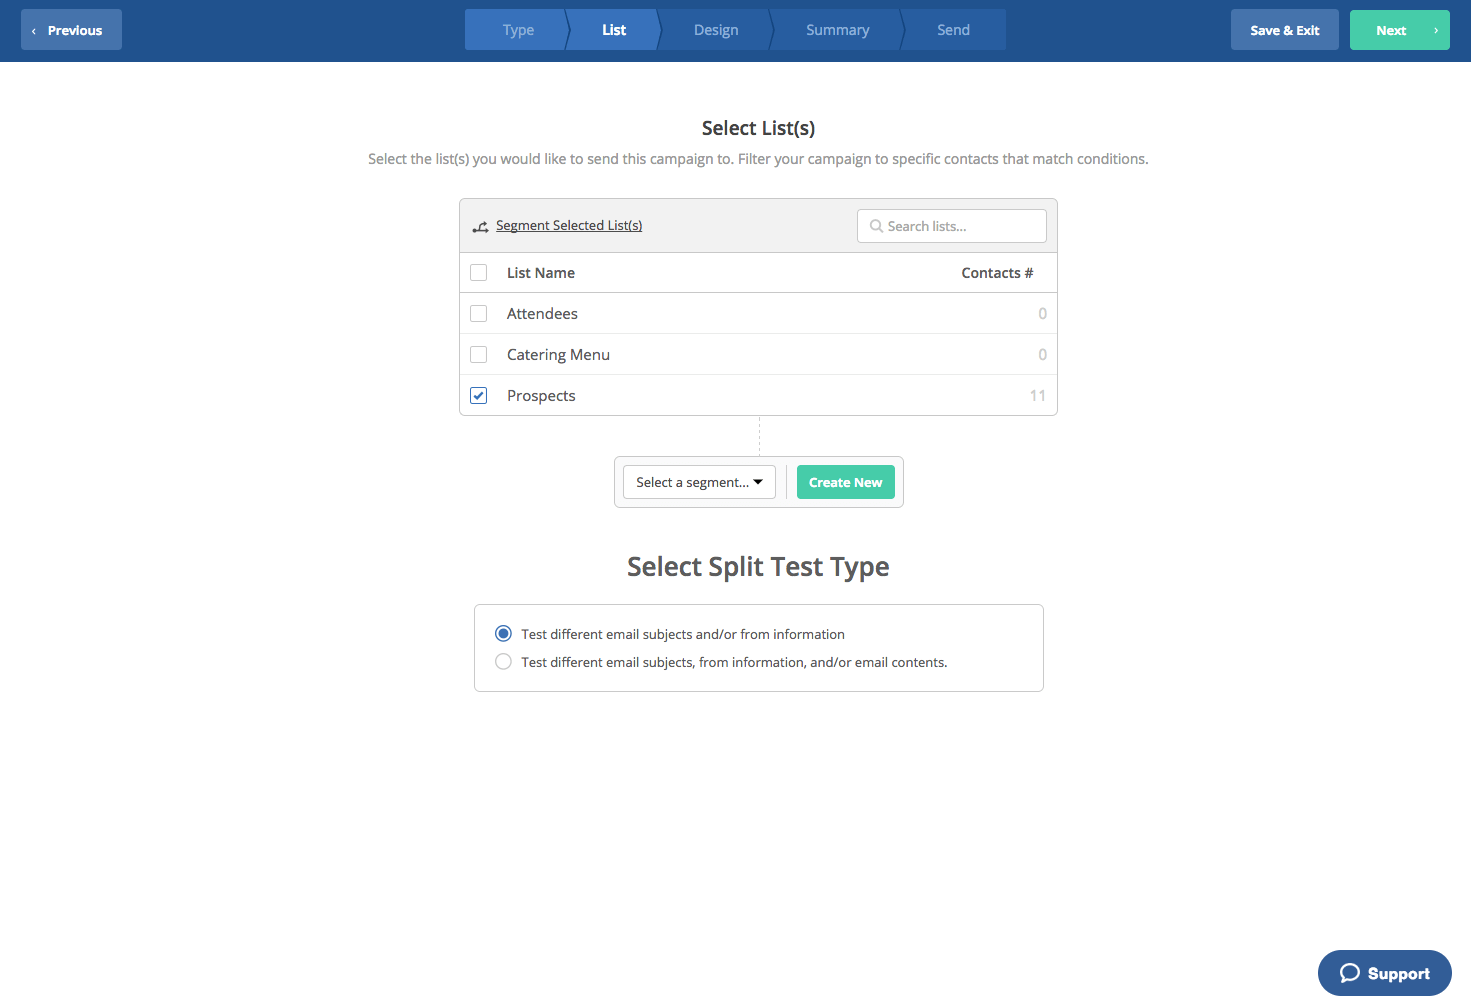The height and width of the screenshot is (999, 1471).
Task: Toggle the select-all List Name checkbox
Action: coord(479,273)
